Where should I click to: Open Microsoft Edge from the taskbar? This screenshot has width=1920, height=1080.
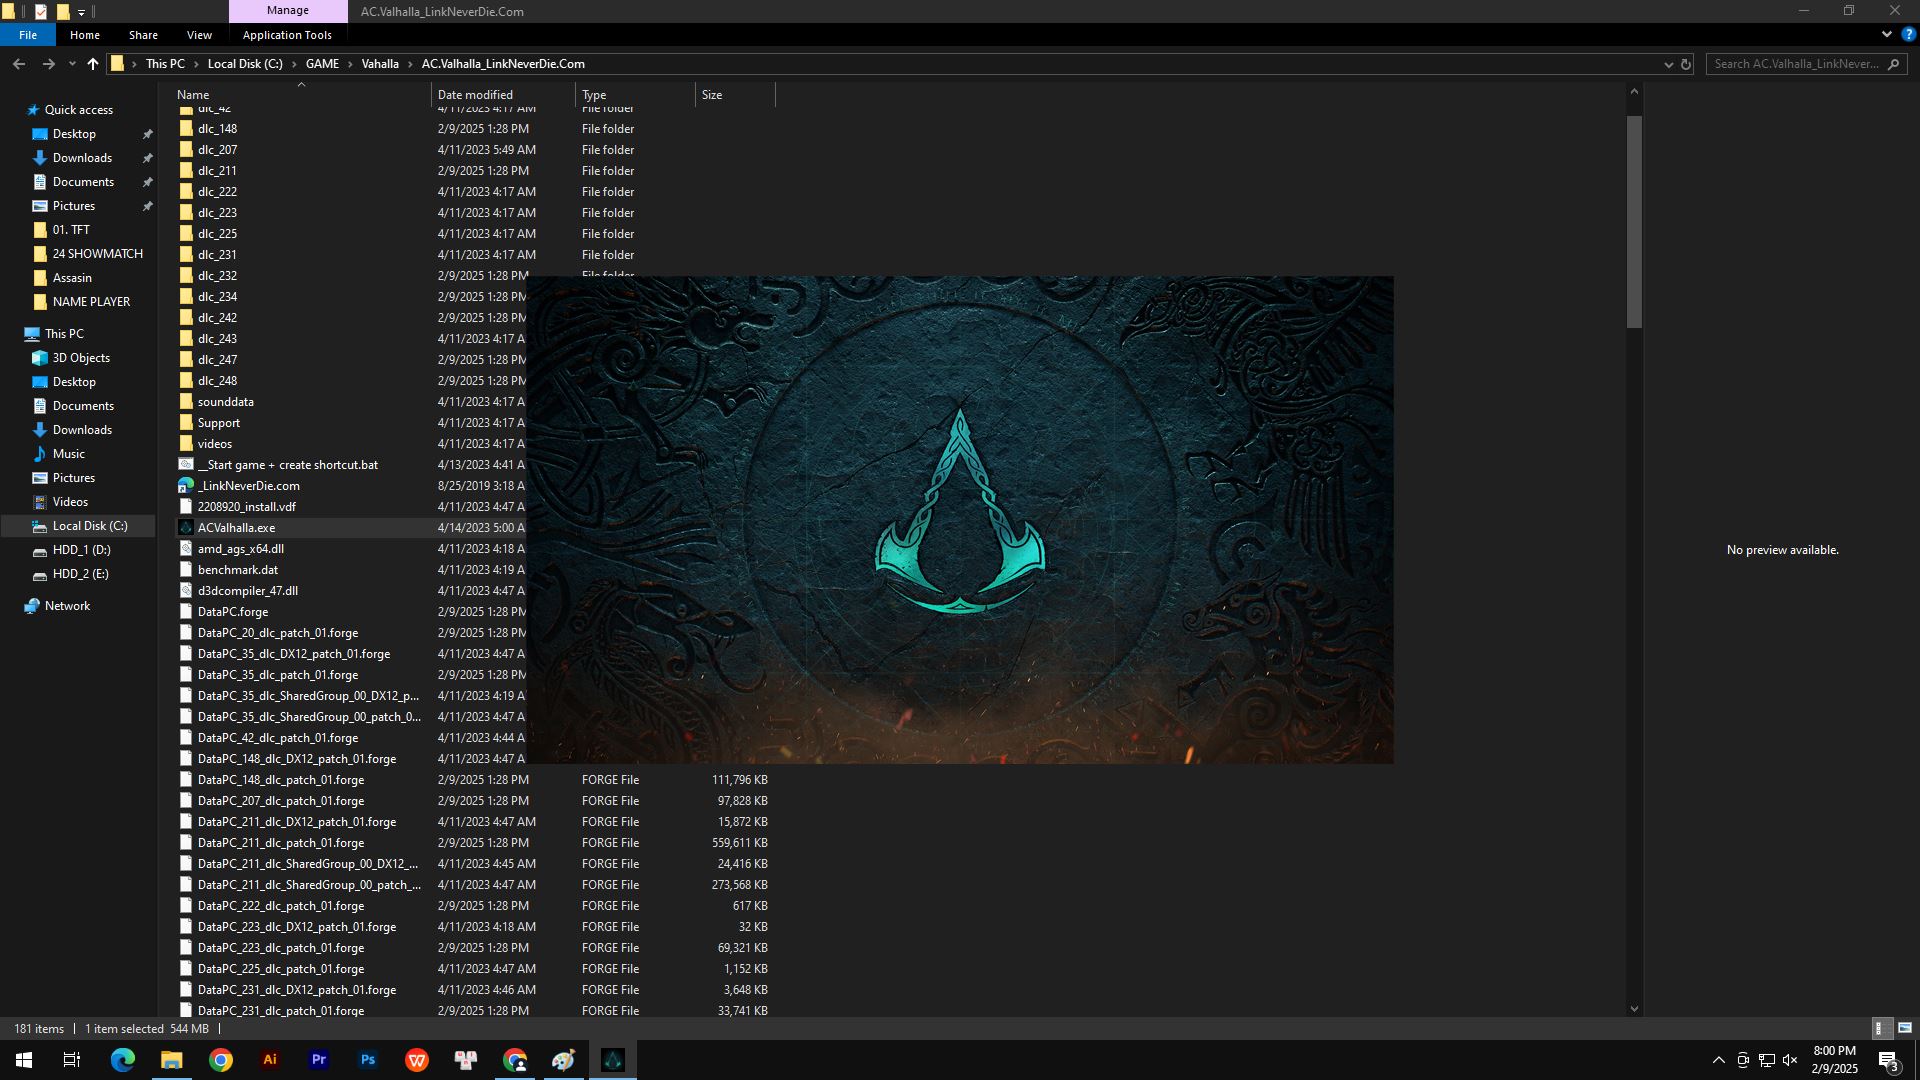coord(123,1060)
